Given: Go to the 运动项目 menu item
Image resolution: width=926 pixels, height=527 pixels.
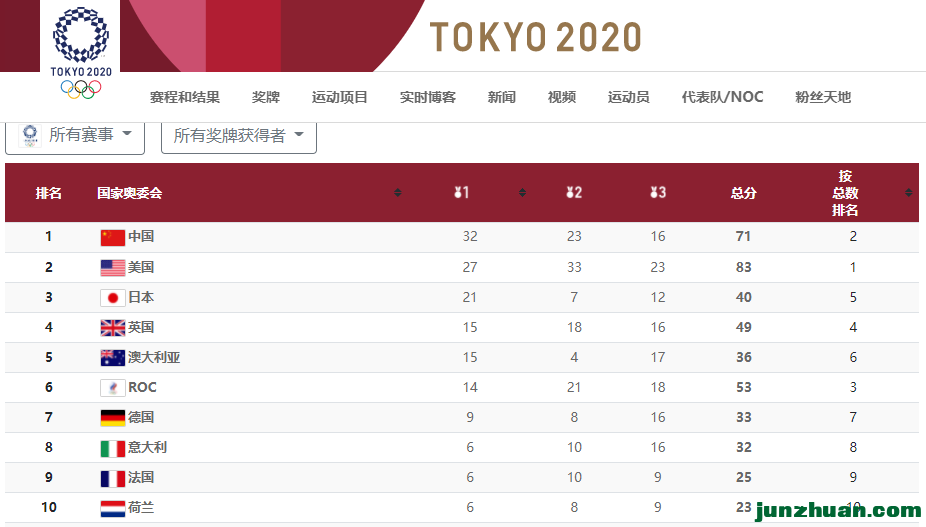Looking at the screenshot, I should pyautogui.click(x=340, y=97).
